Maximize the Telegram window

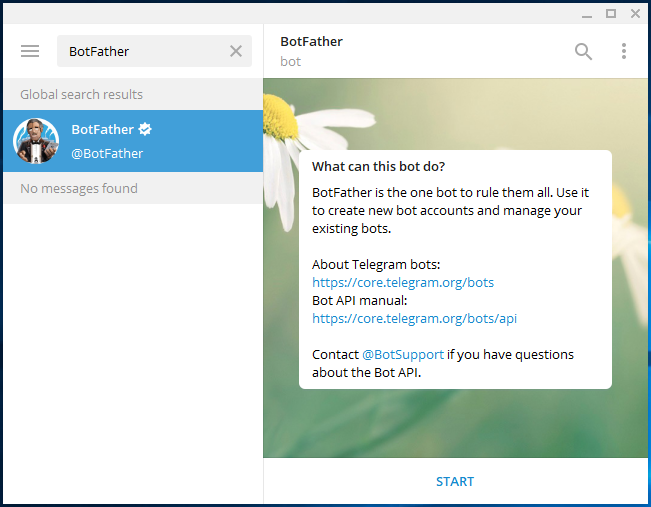(x=611, y=14)
